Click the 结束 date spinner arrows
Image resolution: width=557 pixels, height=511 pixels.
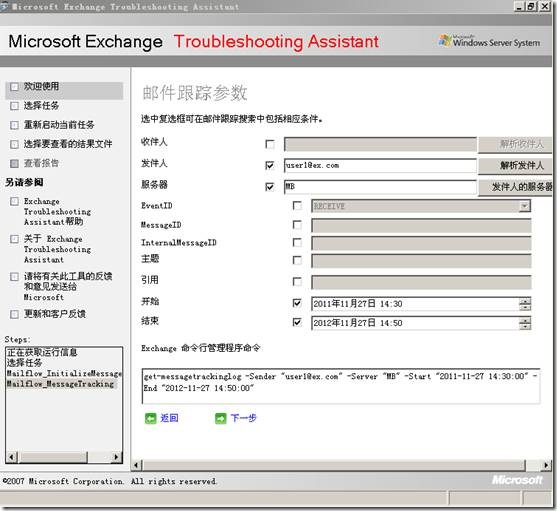[525, 323]
